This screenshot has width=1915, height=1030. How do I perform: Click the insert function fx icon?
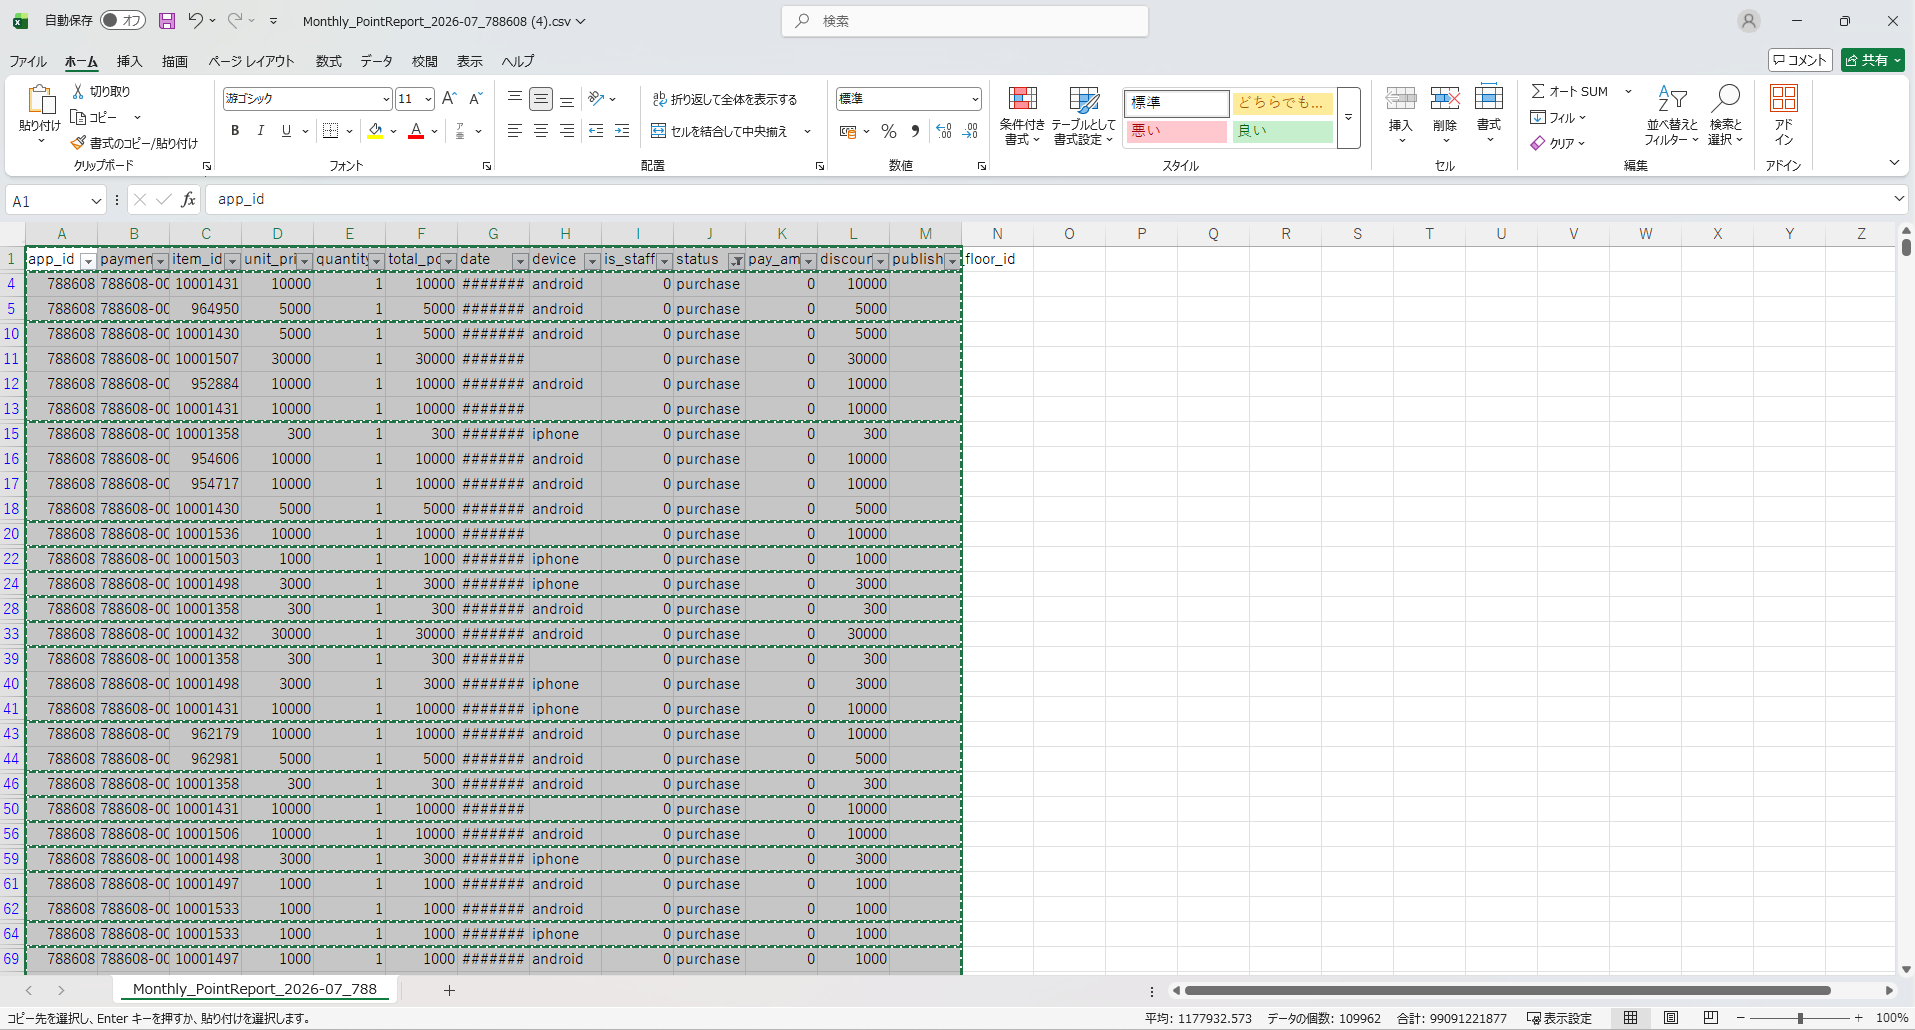188,200
